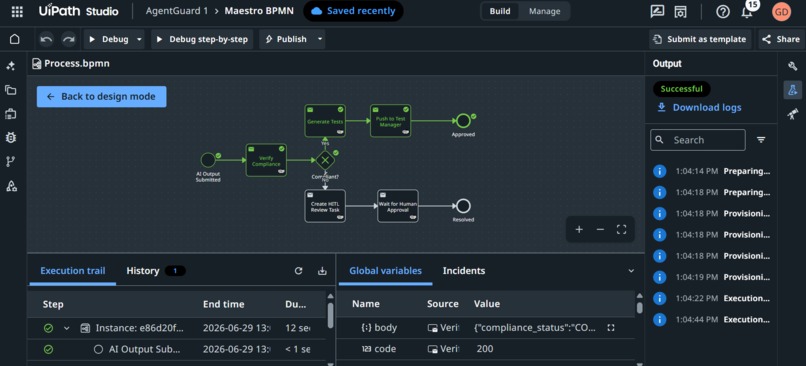Open the debug bug icon in left sidebar

pyautogui.click(x=10, y=137)
